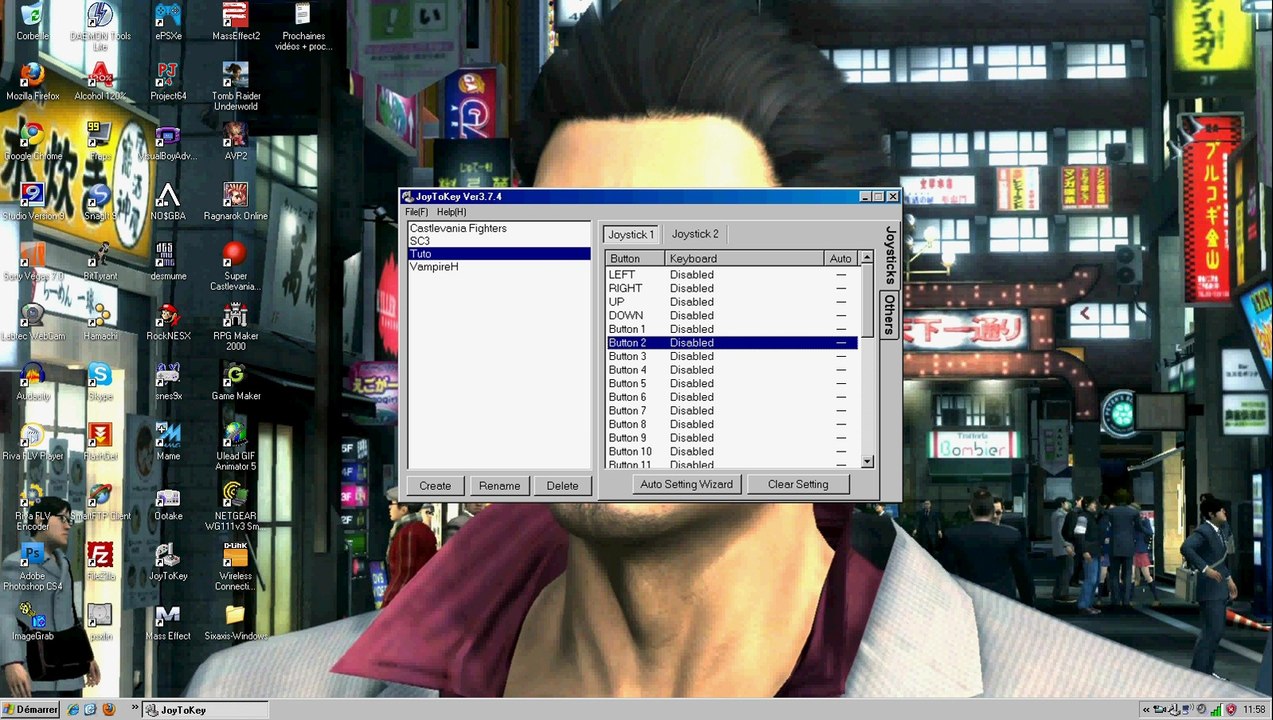Click the Delete profile button

pos(562,486)
